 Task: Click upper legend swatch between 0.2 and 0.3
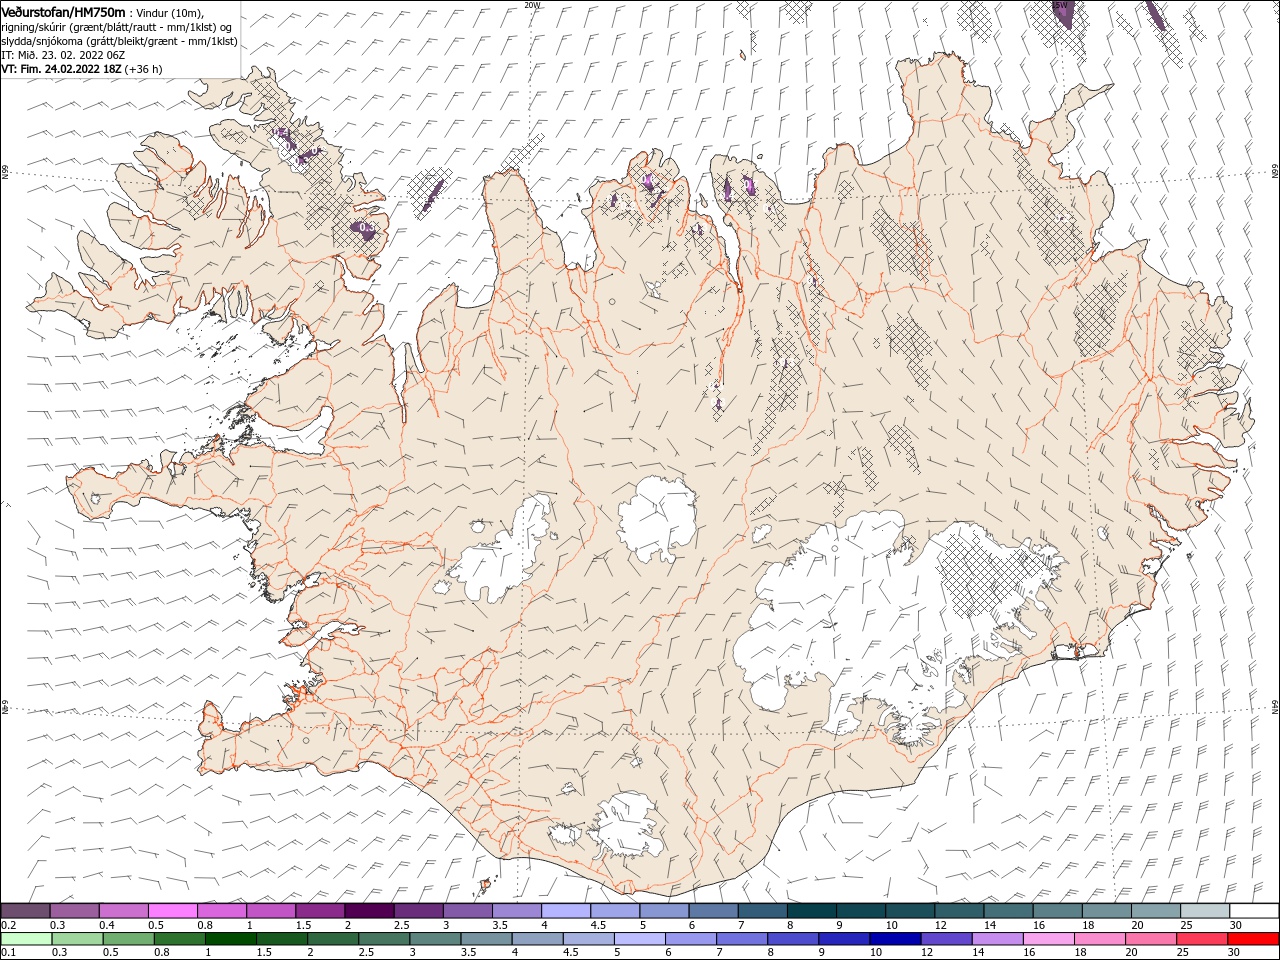pos(26,911)
